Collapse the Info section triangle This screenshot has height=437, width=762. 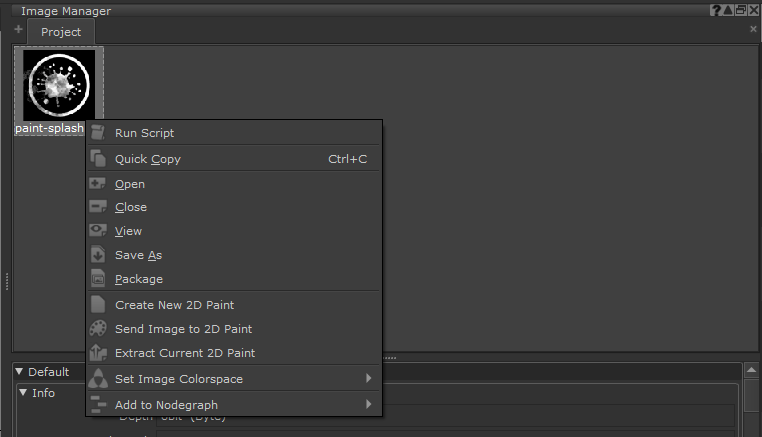[x=23, y=393]
